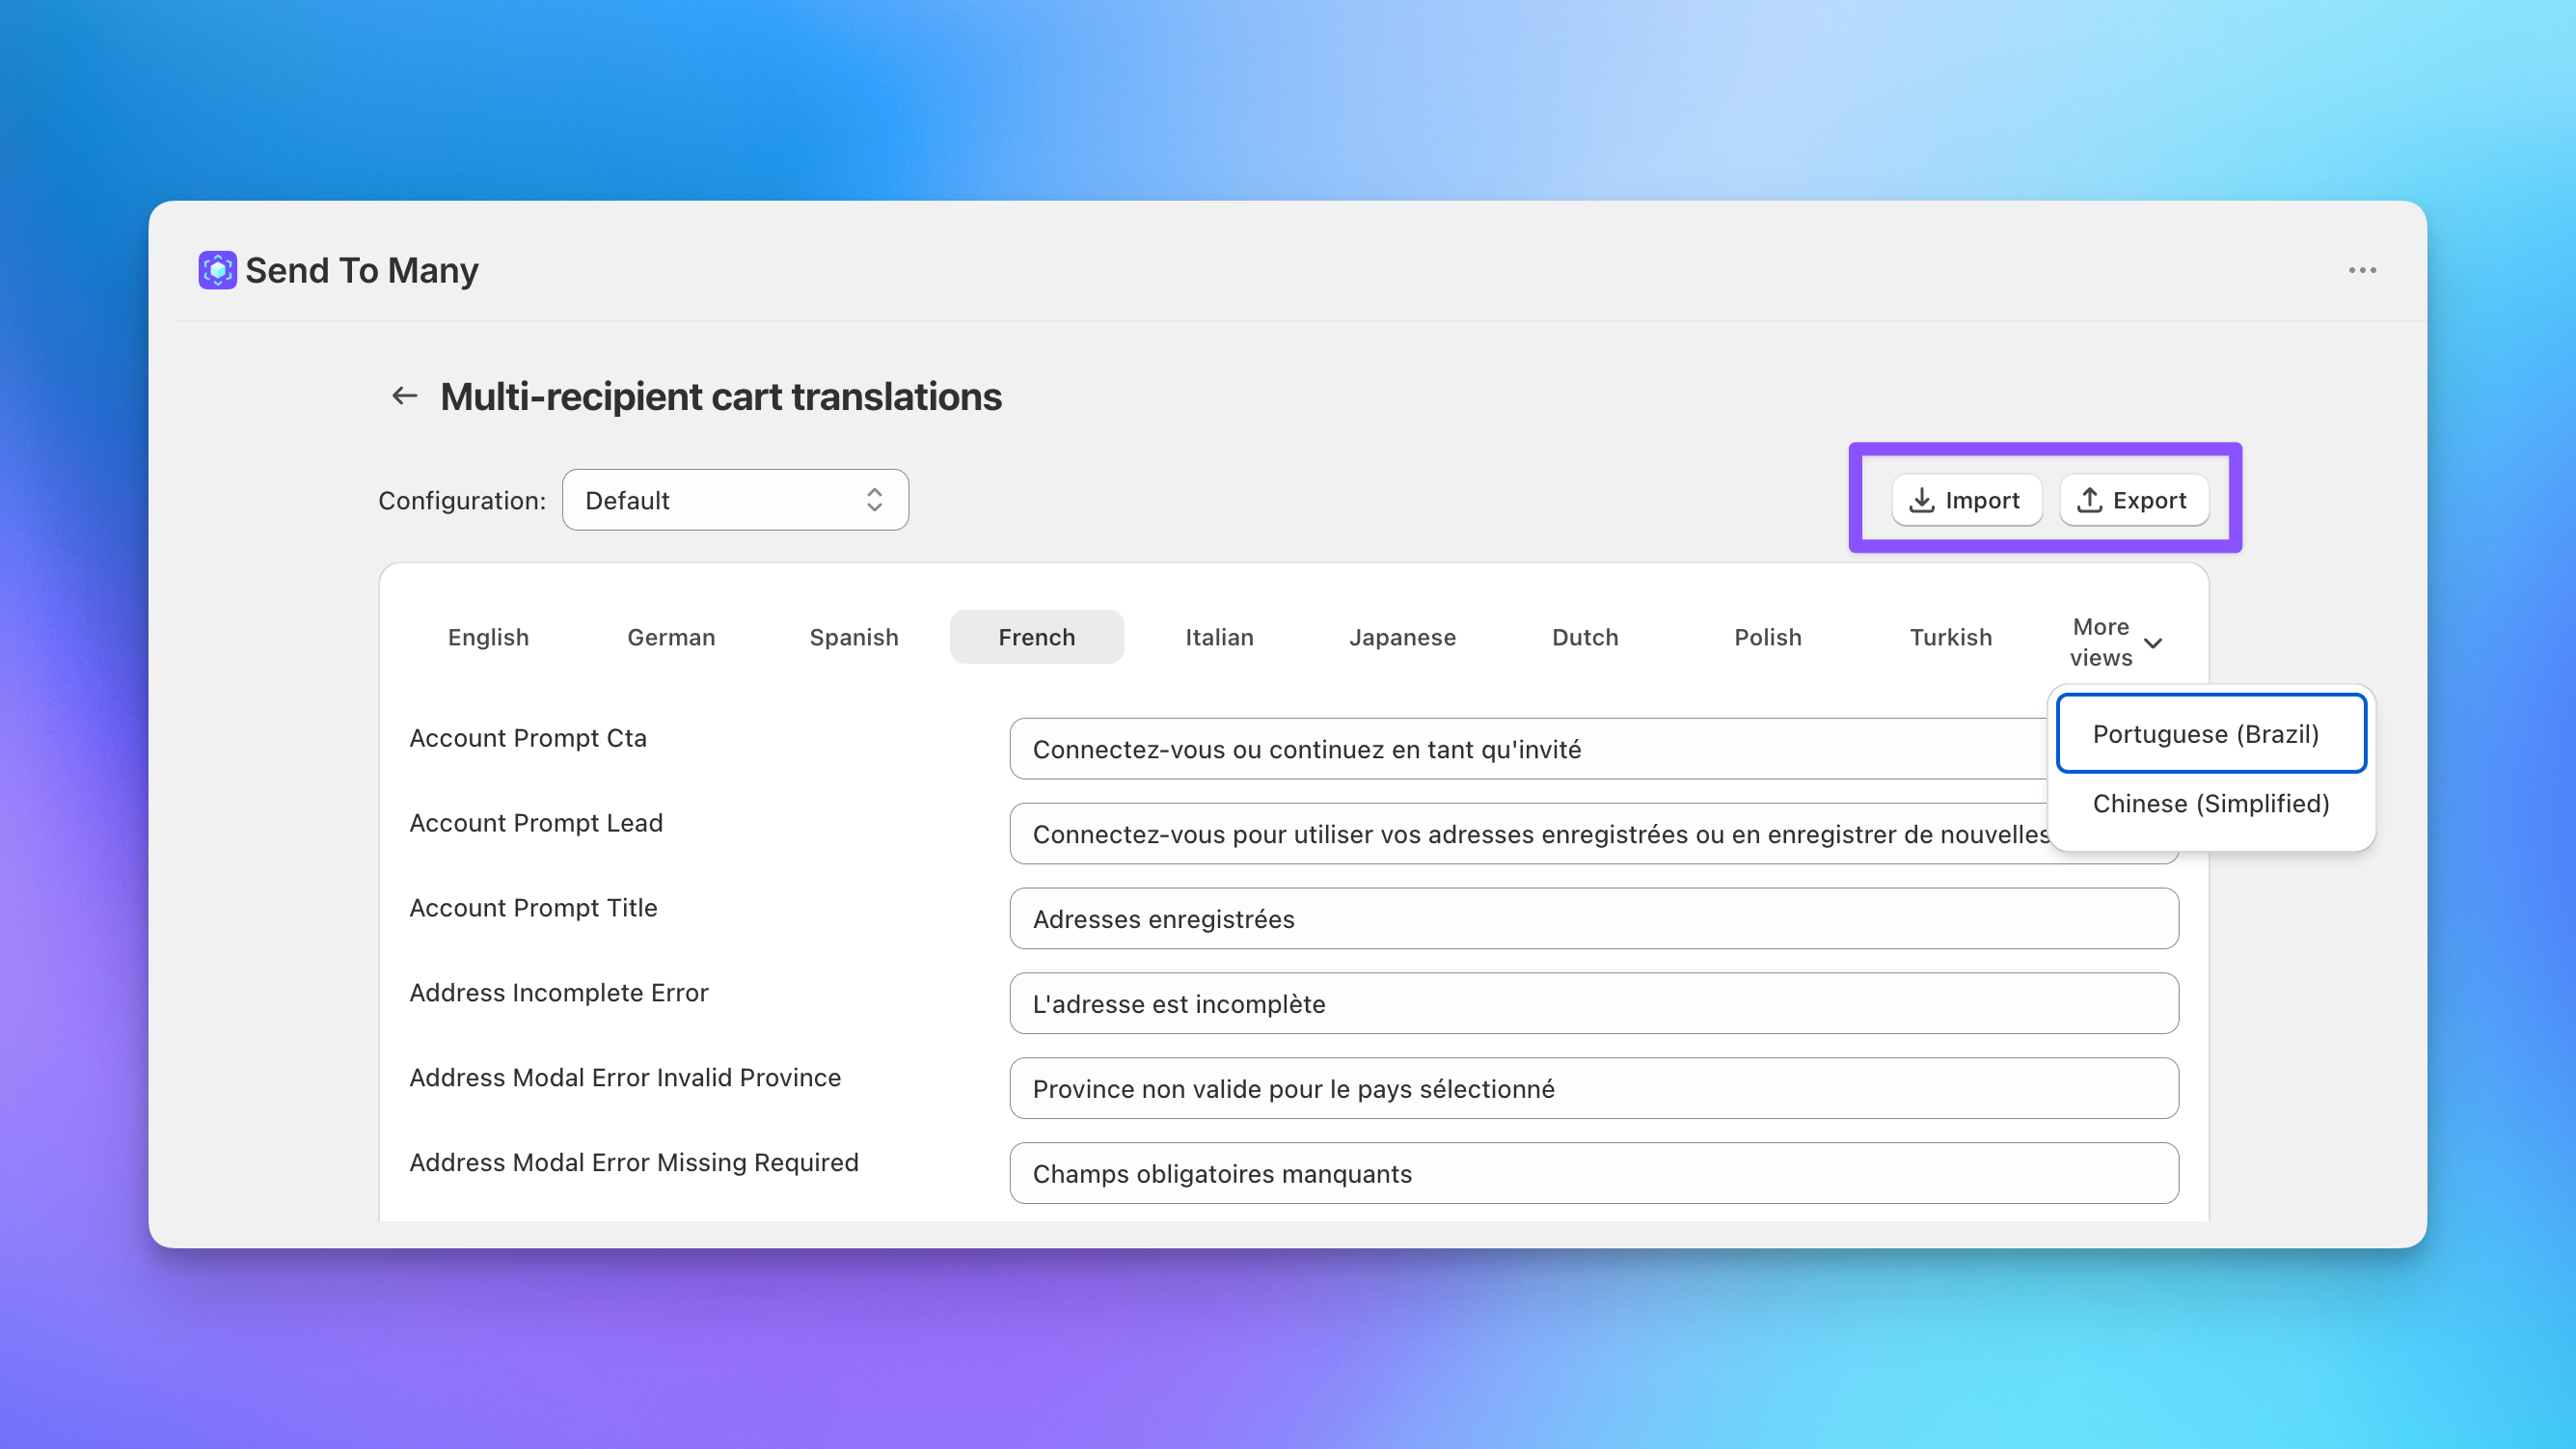Switch to the Japanese tab

click(x=1402, y=637)
